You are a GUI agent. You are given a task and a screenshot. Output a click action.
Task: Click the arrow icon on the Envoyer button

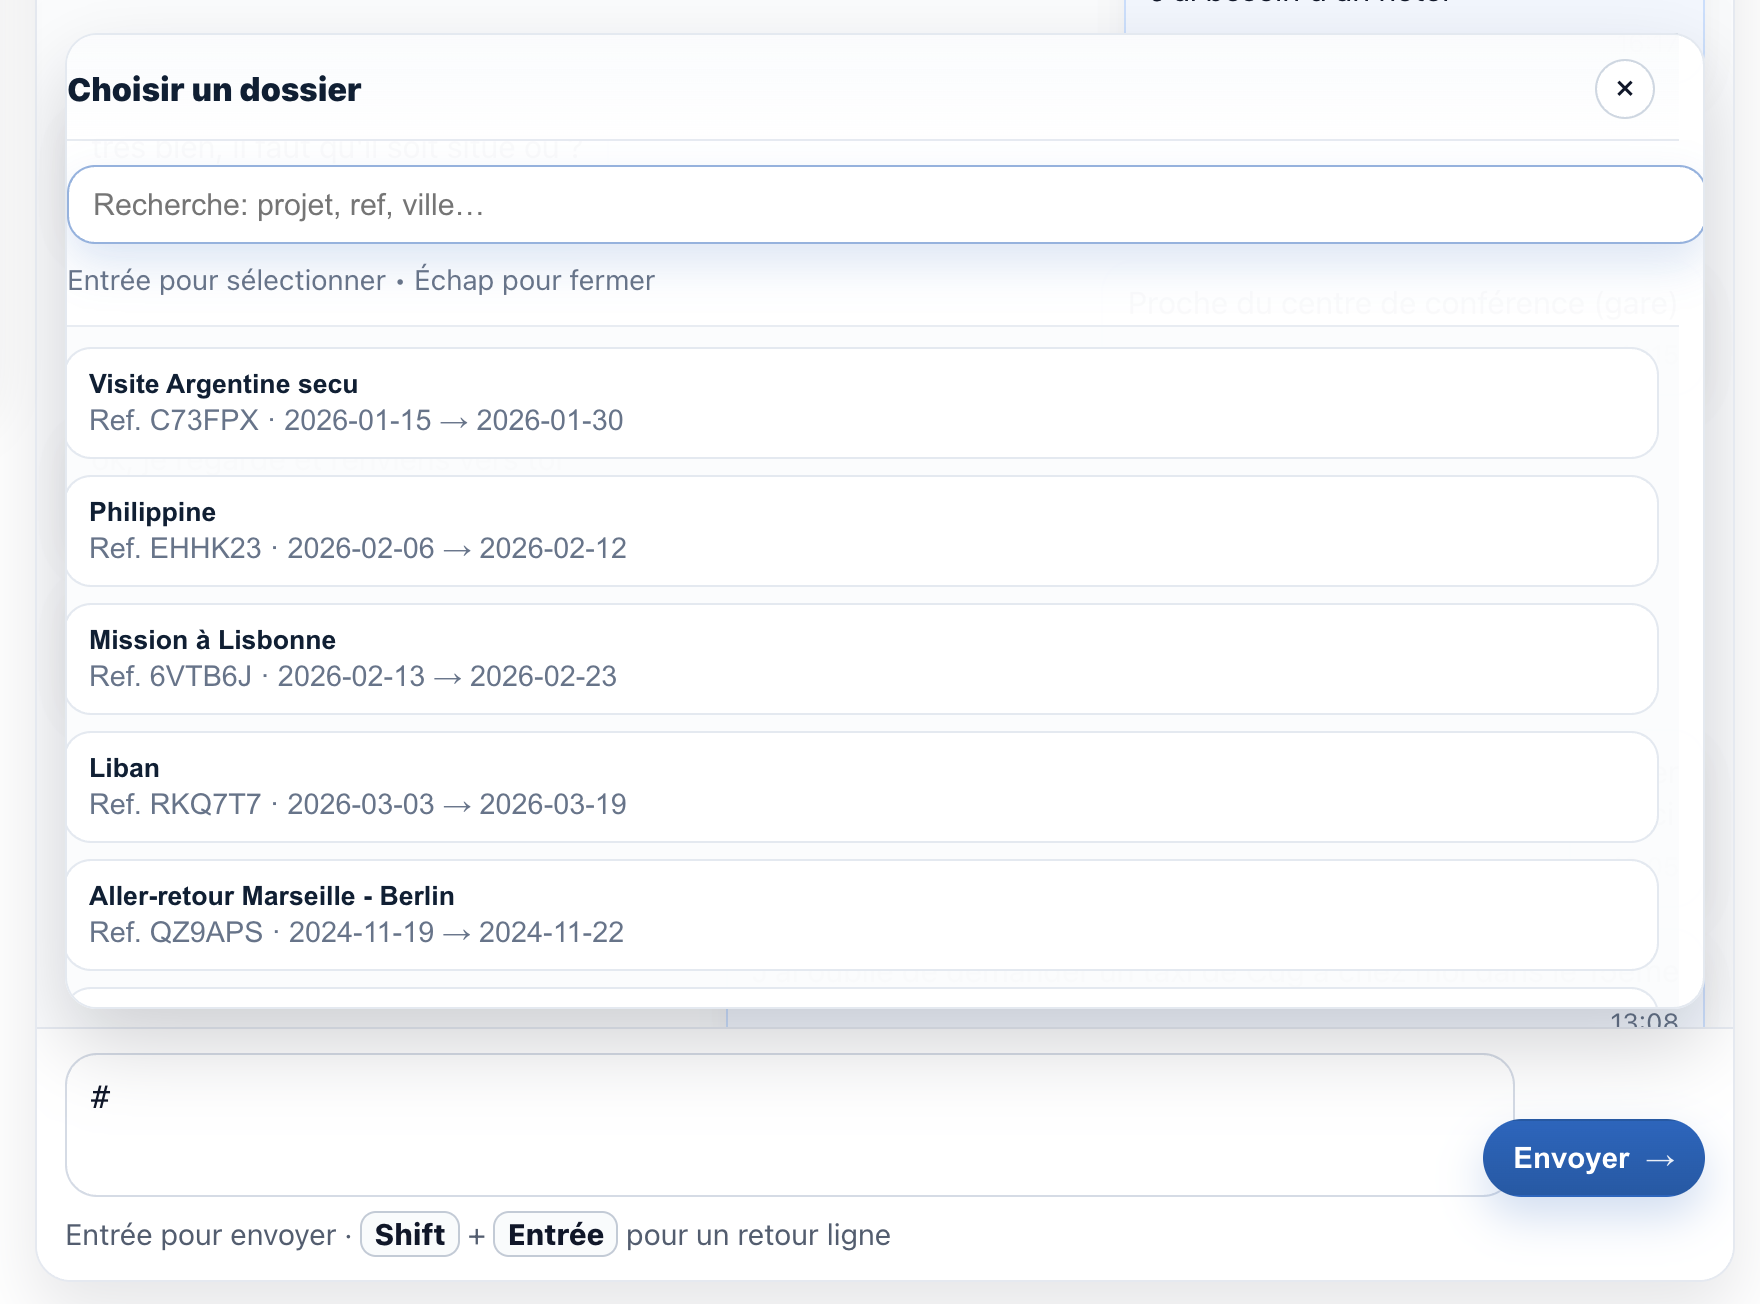(x=1662, y=1158)
